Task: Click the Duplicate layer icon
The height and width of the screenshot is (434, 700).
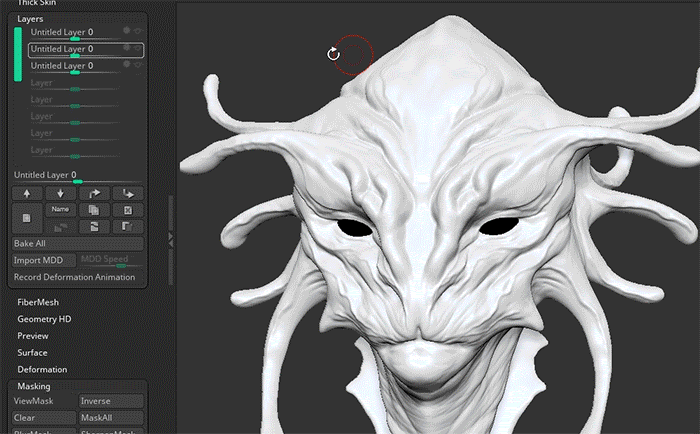Action: [x=94, y=210]
